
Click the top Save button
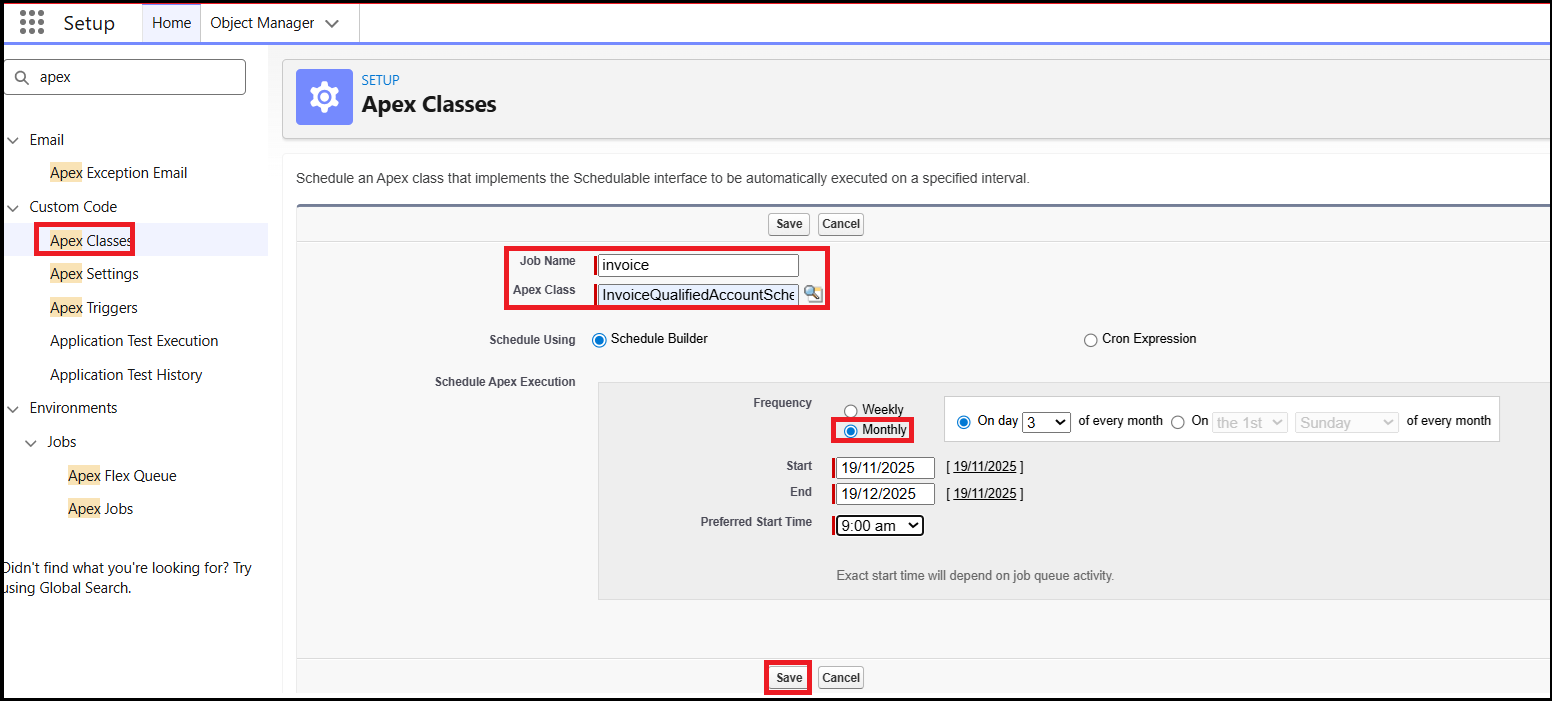tap(789, 224)
